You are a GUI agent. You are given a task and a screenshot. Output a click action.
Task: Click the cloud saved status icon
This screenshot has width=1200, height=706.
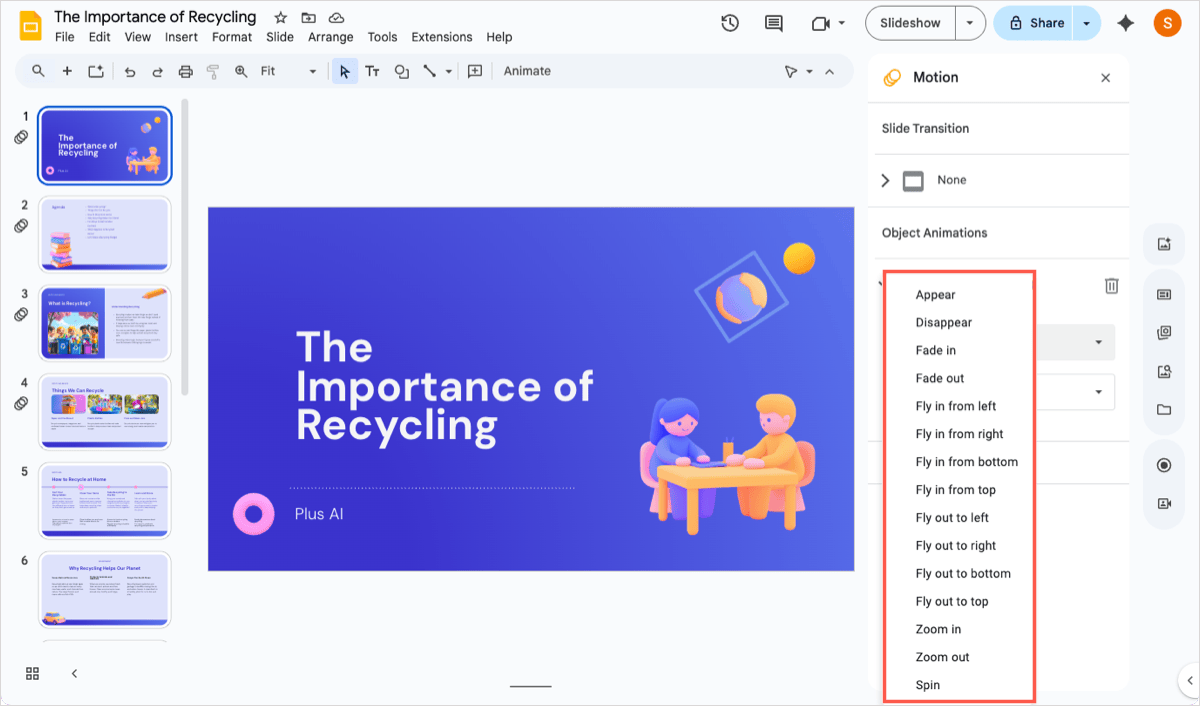337,18
